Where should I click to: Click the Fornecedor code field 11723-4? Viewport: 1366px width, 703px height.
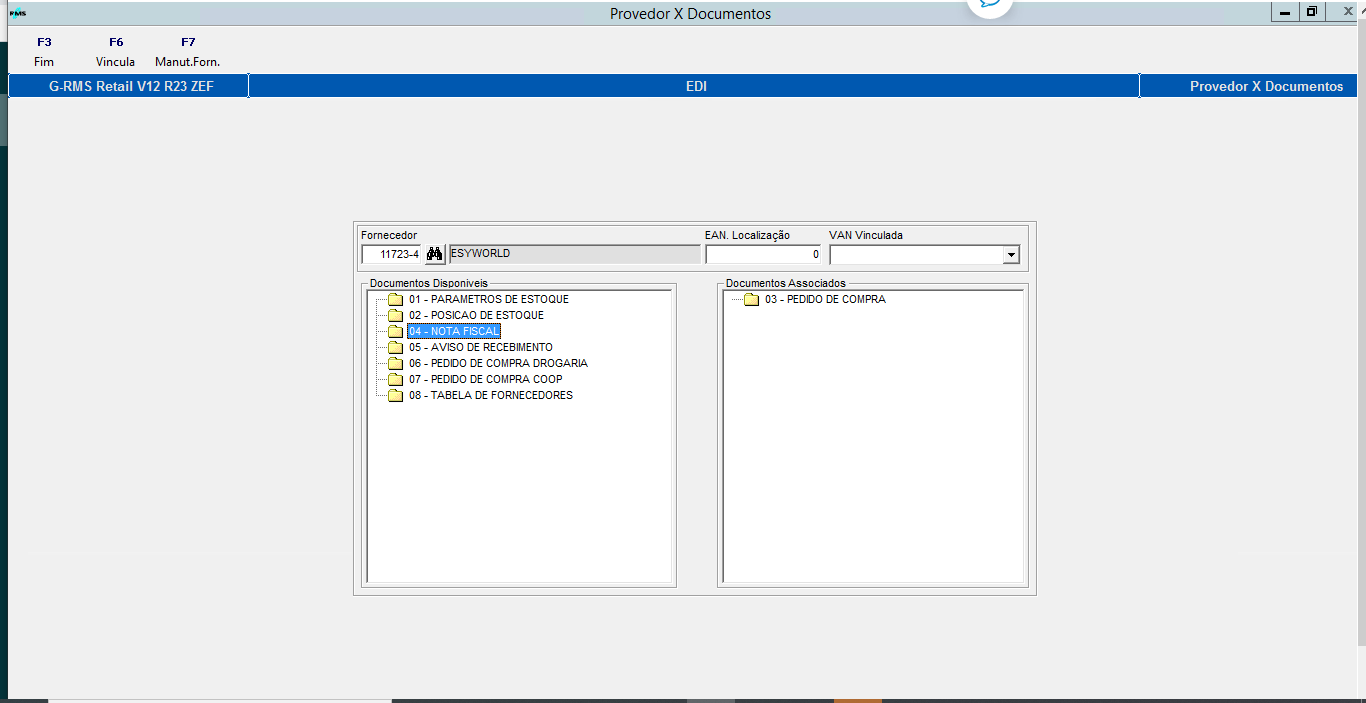point(392,254)
